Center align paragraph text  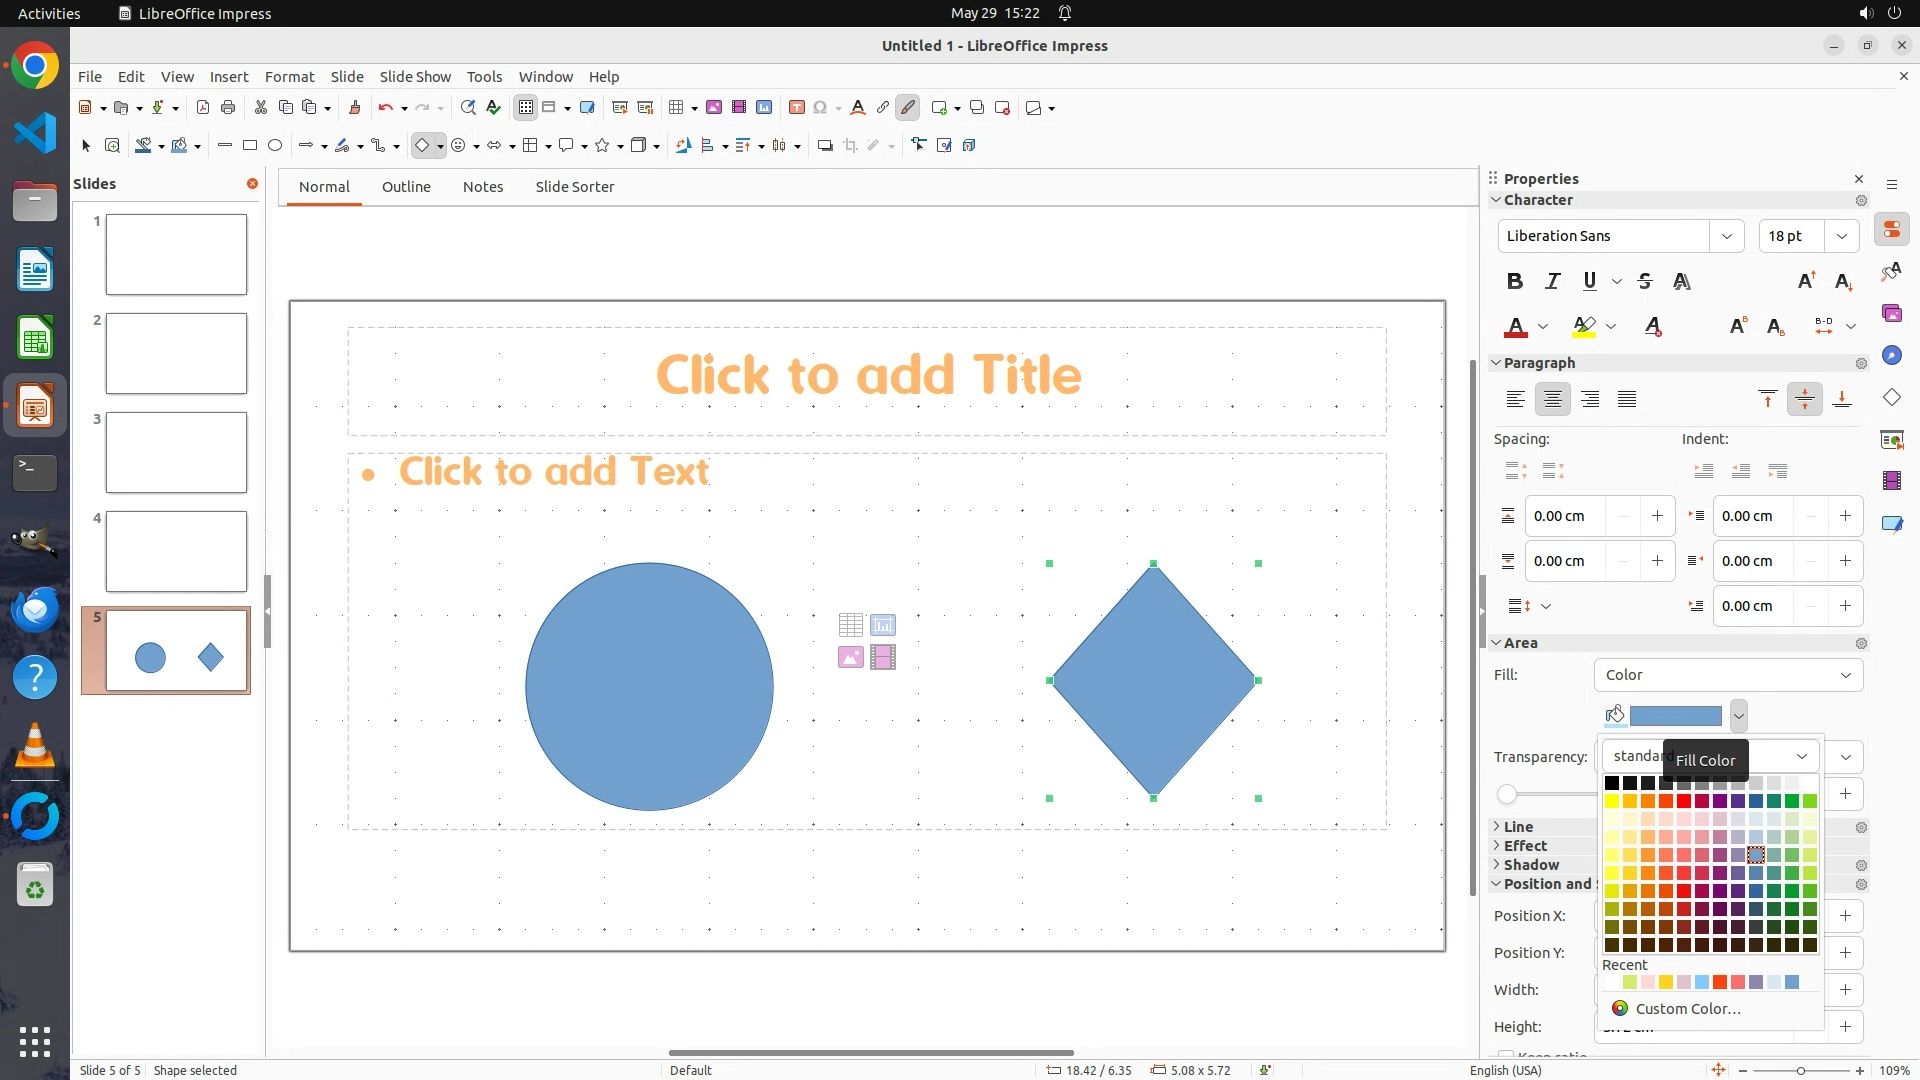tap(1552, 400)
